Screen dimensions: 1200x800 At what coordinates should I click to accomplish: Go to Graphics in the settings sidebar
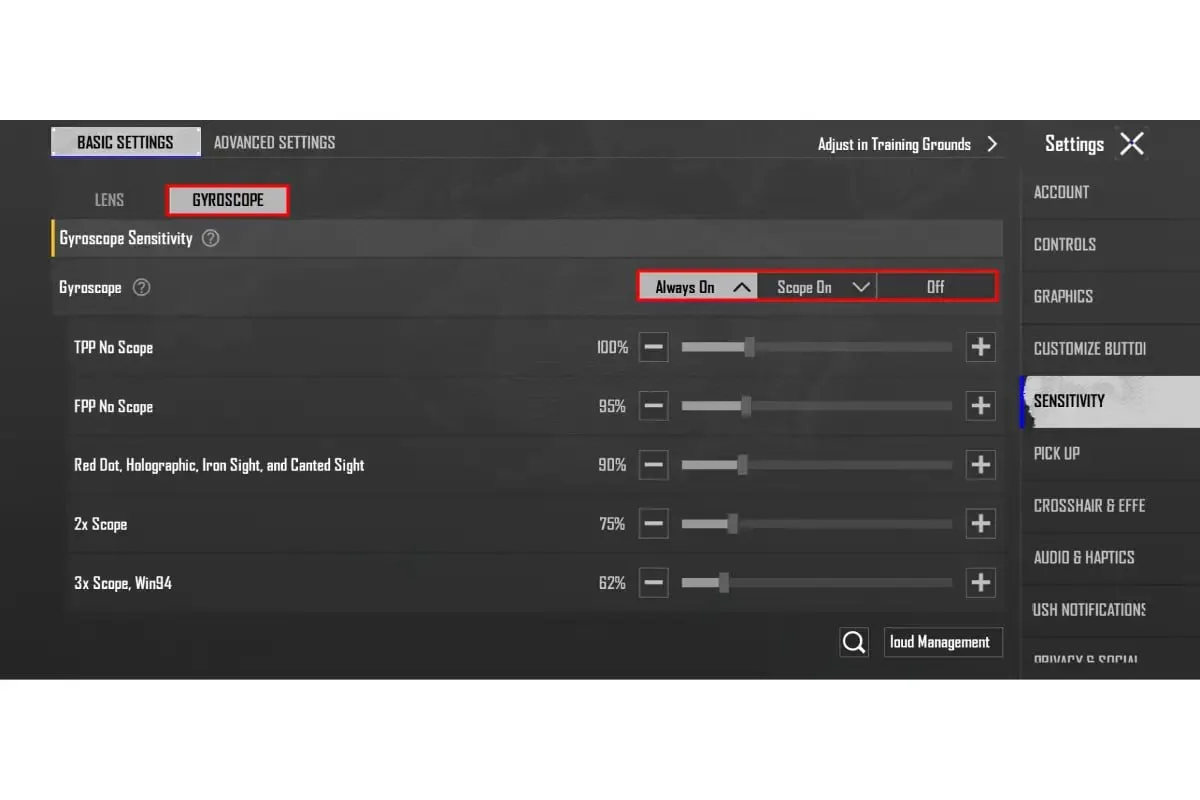(1063, 296)
